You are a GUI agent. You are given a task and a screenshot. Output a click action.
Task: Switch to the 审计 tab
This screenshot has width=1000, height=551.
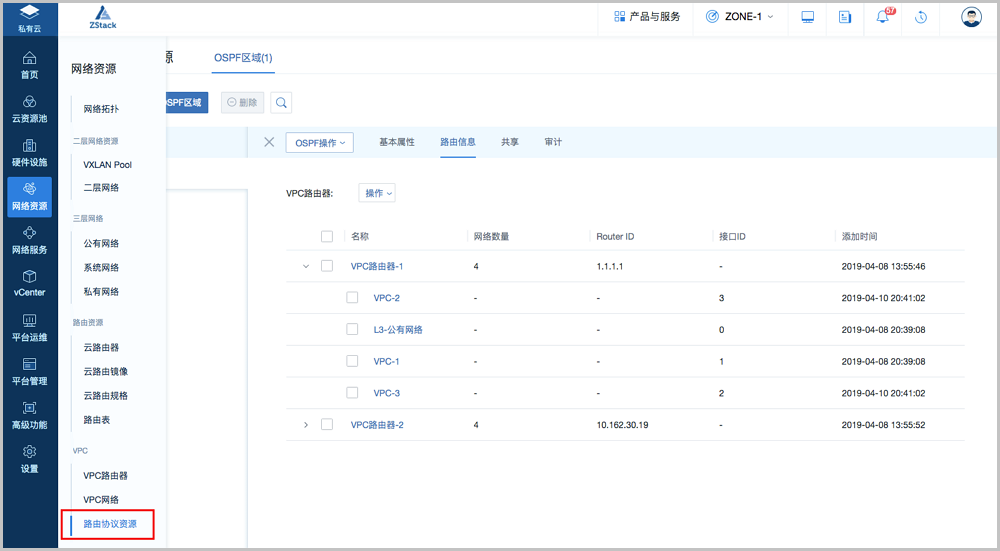[553, 142]
